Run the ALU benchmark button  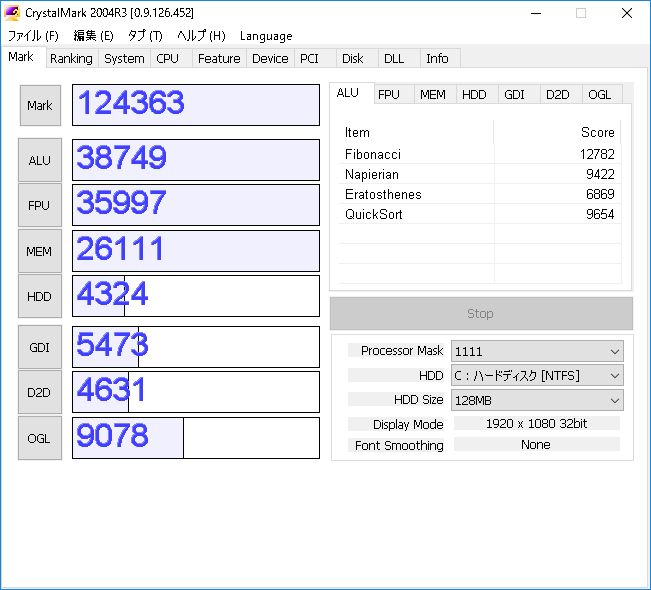39,160
